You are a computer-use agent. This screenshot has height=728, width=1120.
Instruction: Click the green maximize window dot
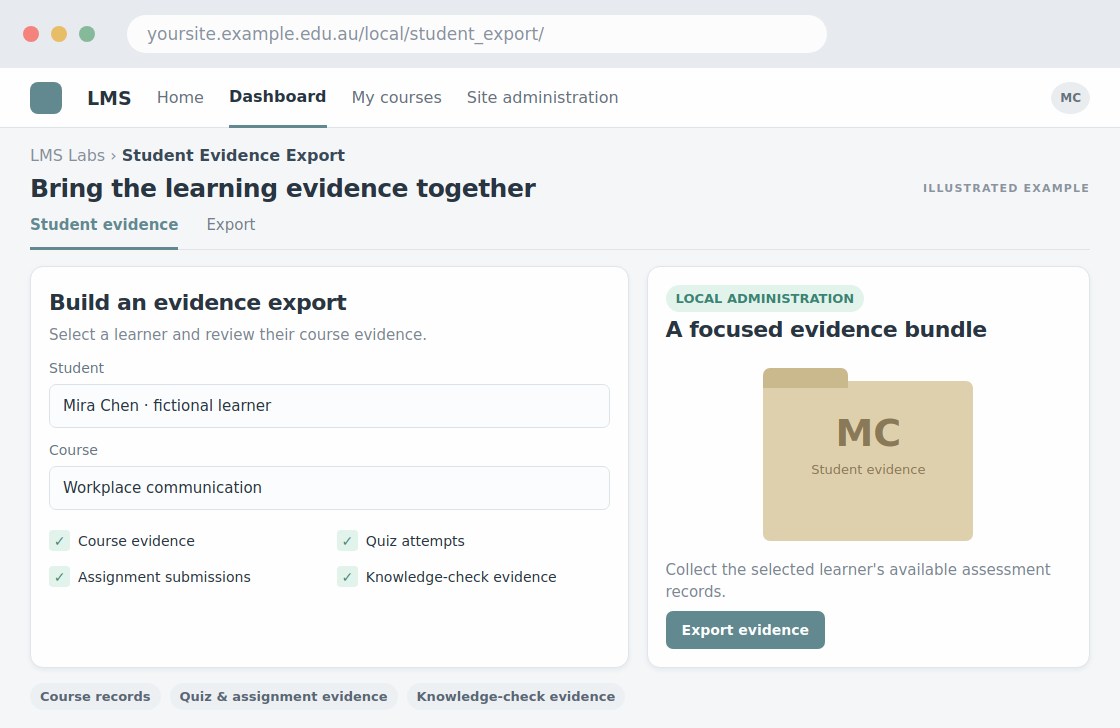point(87,34)
